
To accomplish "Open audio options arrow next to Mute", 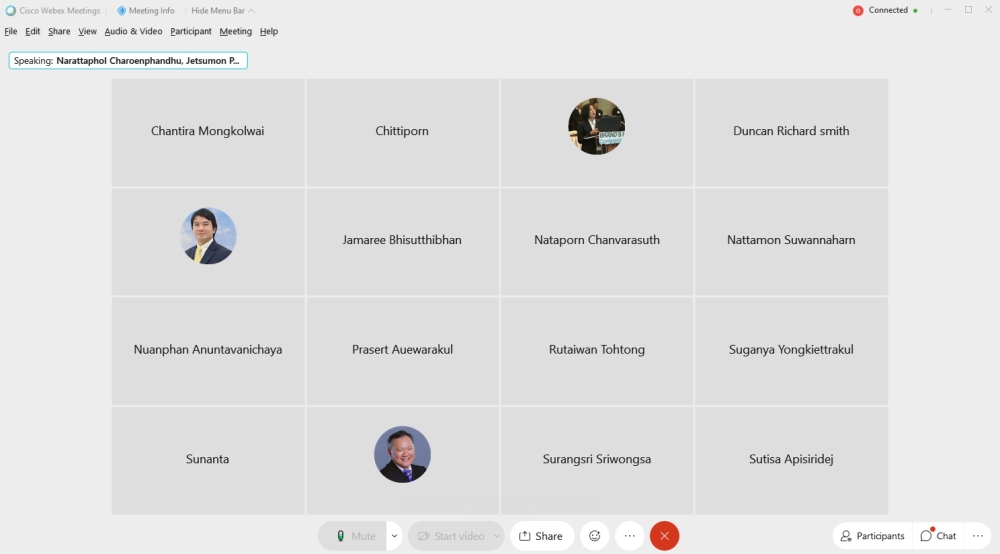I will point(394,536).
